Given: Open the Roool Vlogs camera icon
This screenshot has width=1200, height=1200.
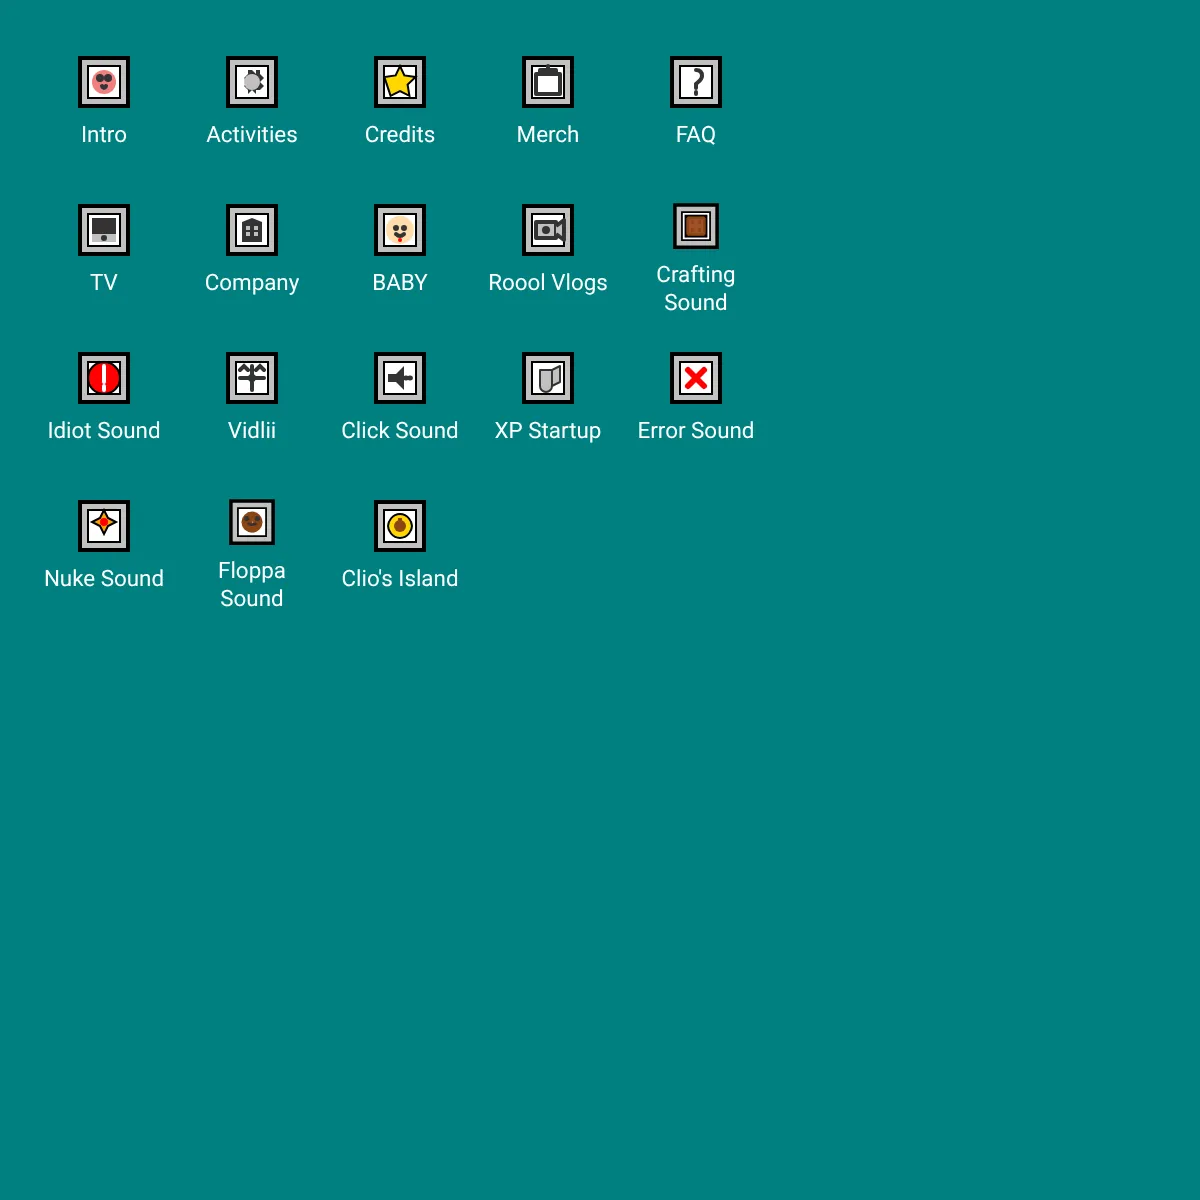Looking at the screenshot, I should click(548, 229).
